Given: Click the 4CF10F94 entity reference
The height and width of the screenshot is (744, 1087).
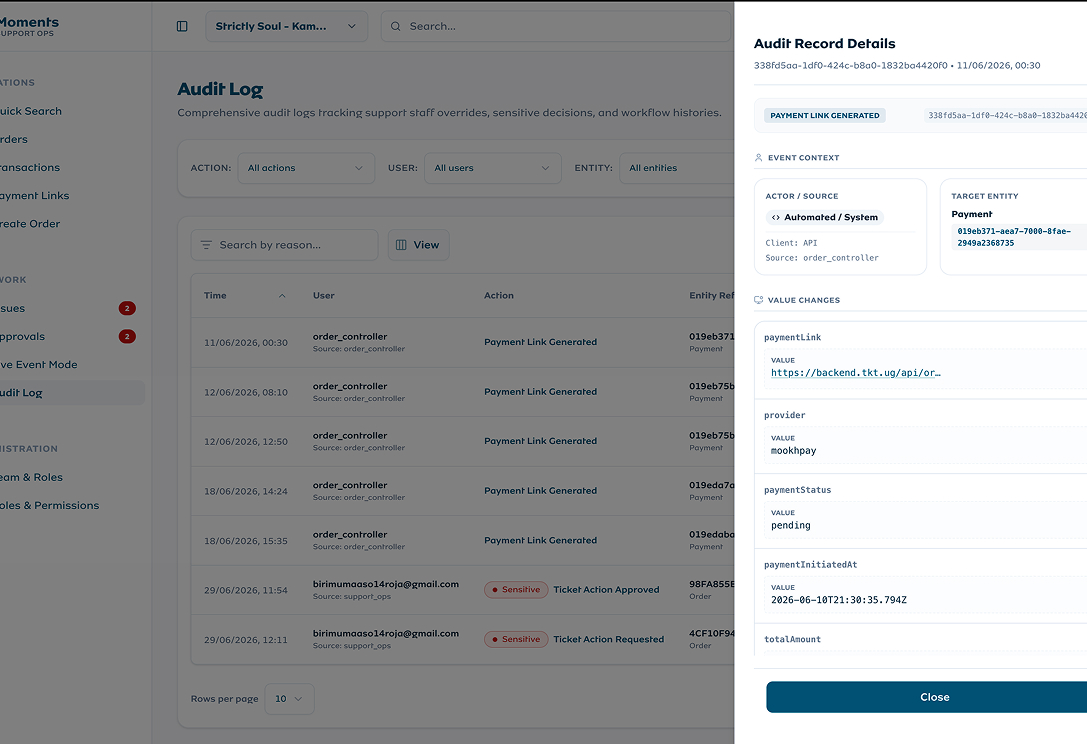Looking at the screenshot, I should [711, 634].
